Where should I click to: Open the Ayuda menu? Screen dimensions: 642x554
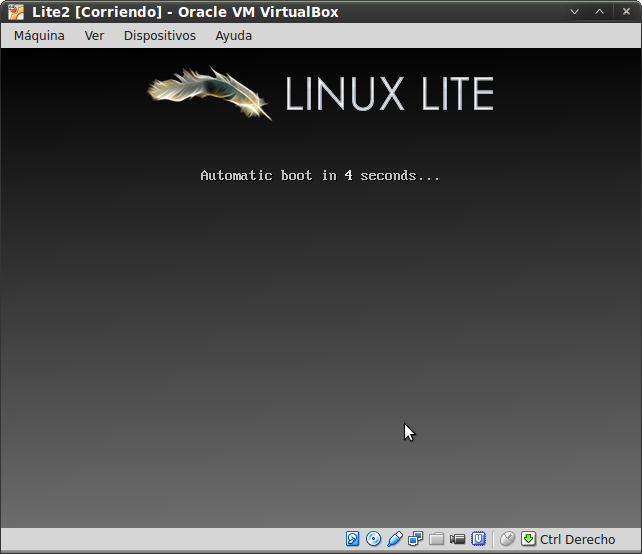[x=234, y=35]
